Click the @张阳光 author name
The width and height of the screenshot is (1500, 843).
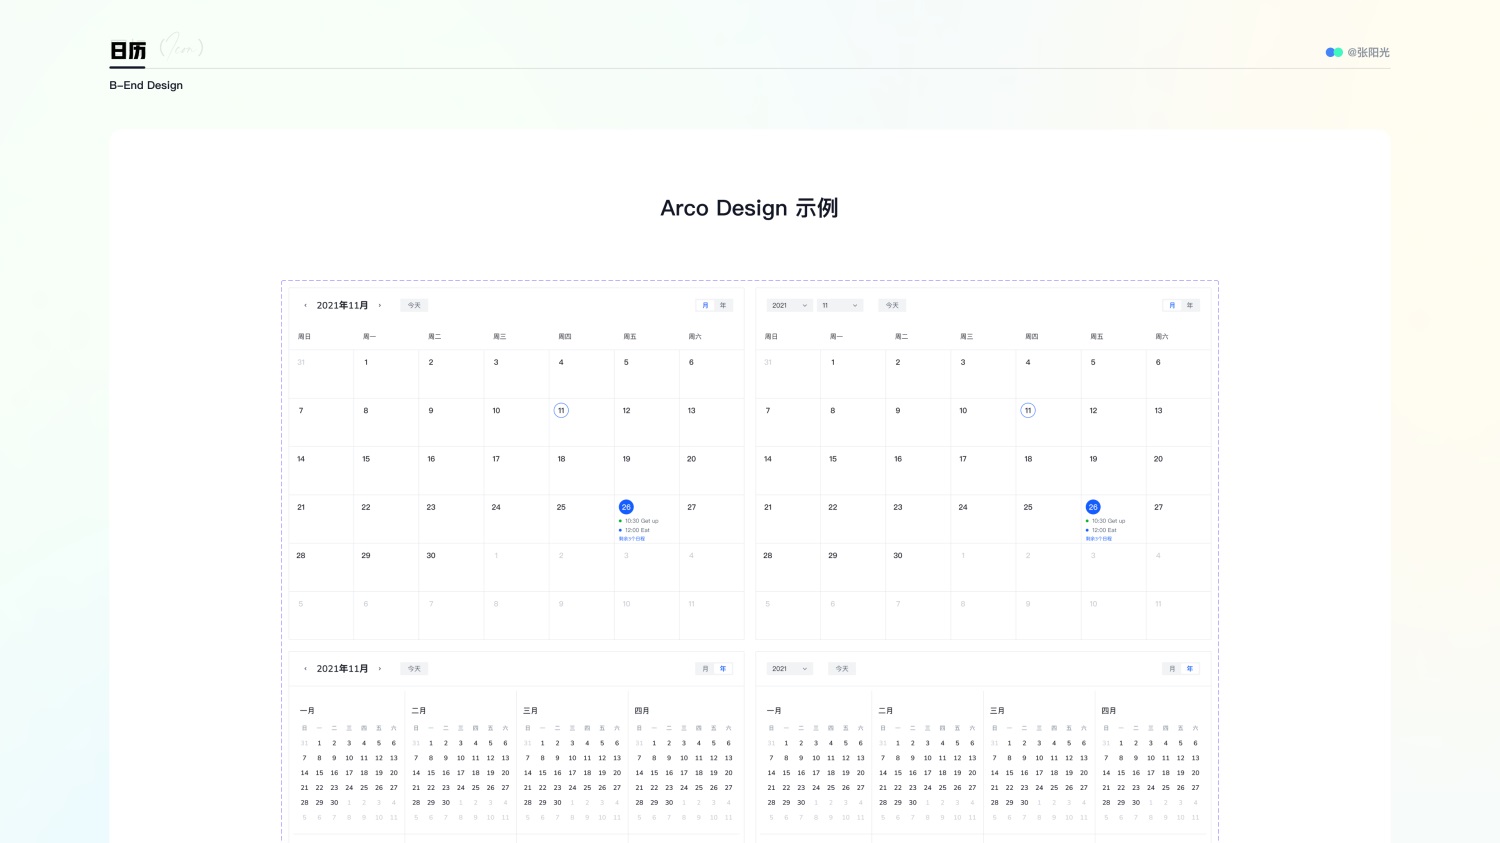[x=1368, y=52]
